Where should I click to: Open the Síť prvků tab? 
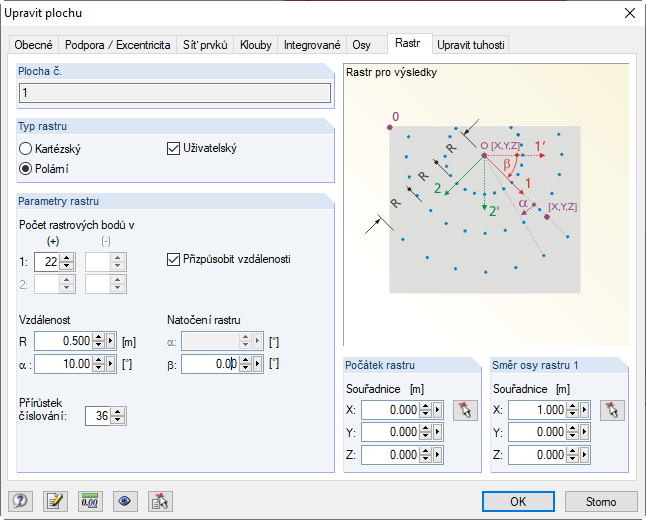pos(205,45)
